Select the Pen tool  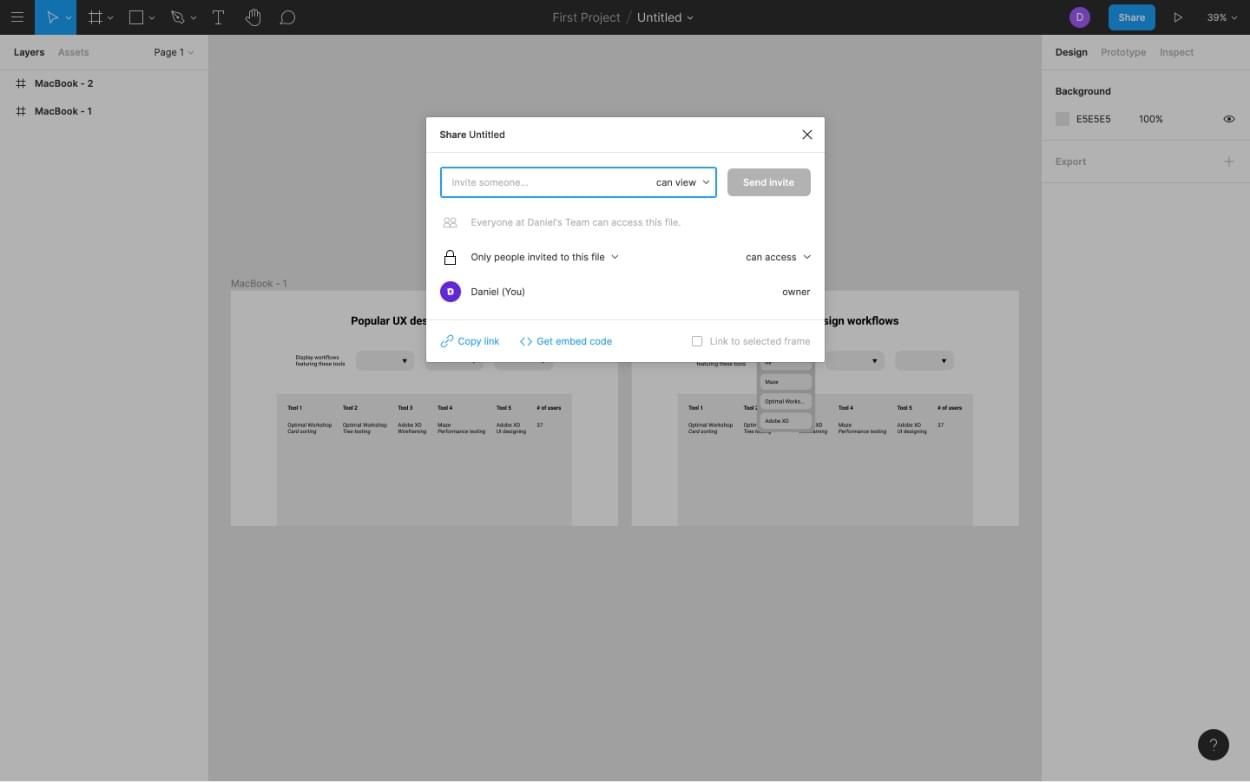pos(178,17)
